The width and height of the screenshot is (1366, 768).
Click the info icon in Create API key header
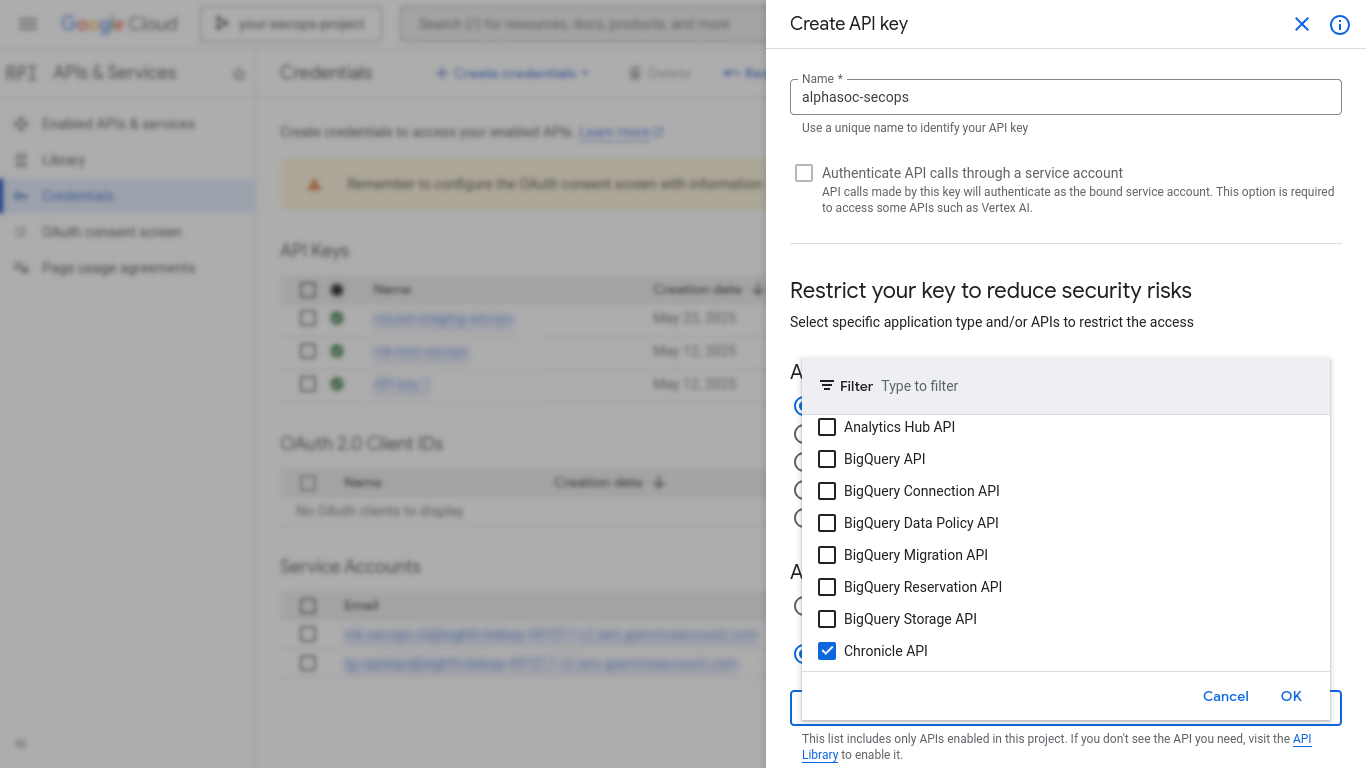[1339, 25]
